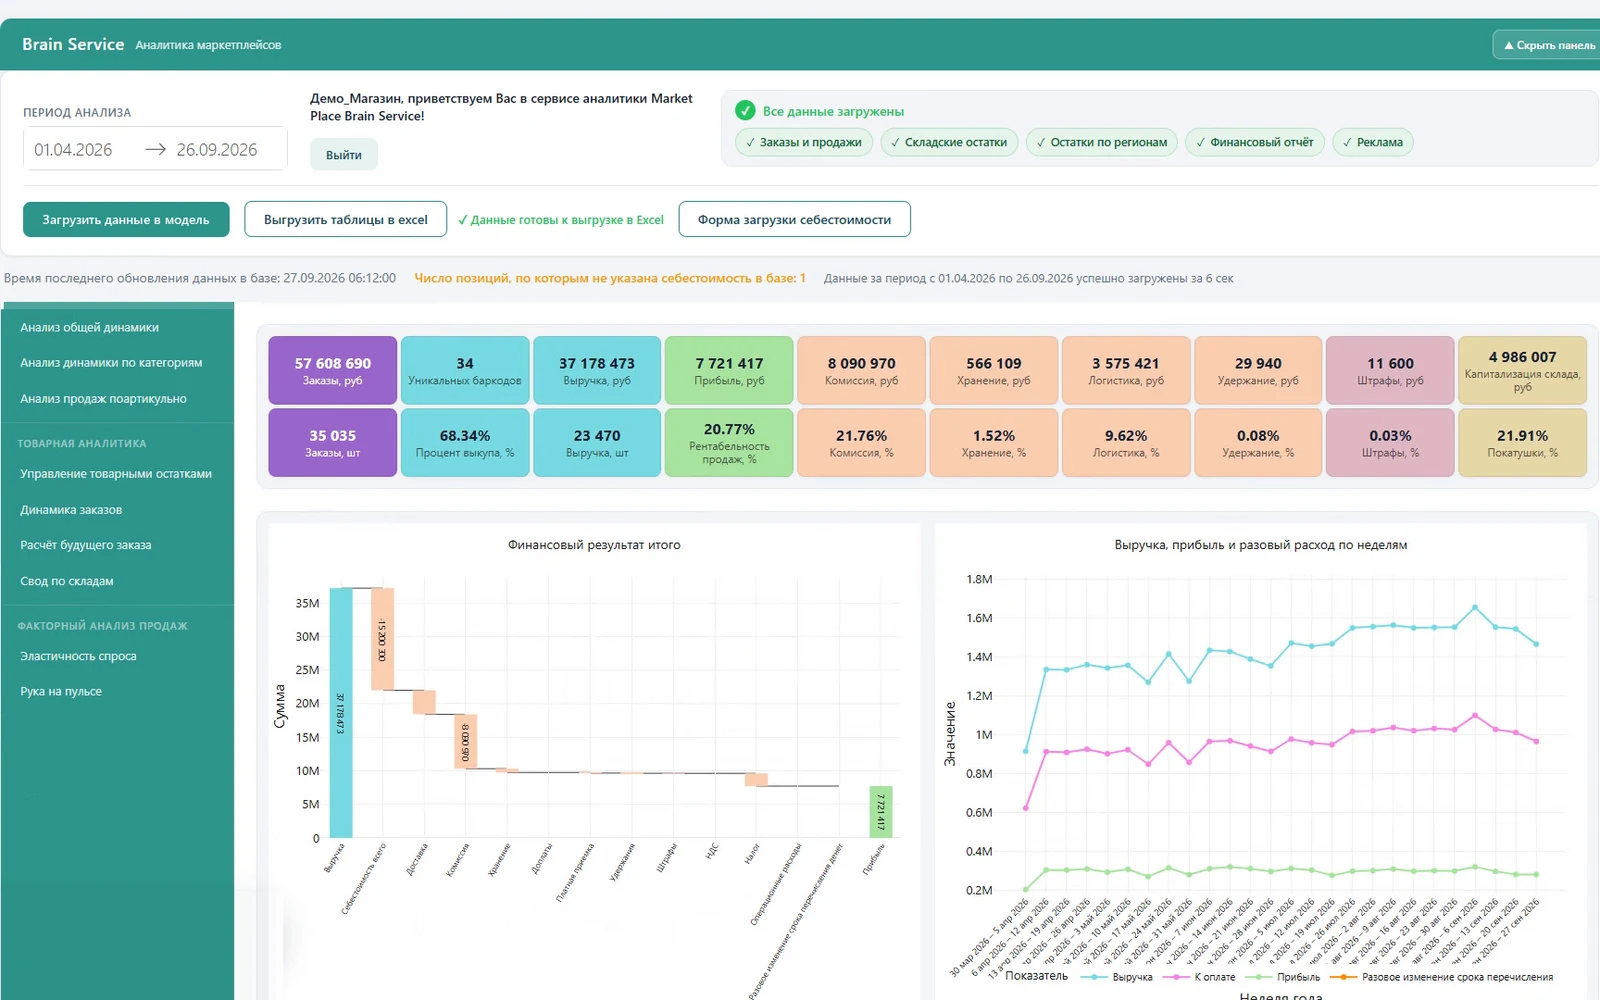Toggle Выручка series in chart legend
The image size is (1600, 1000).
click(x=1118, y=977)
